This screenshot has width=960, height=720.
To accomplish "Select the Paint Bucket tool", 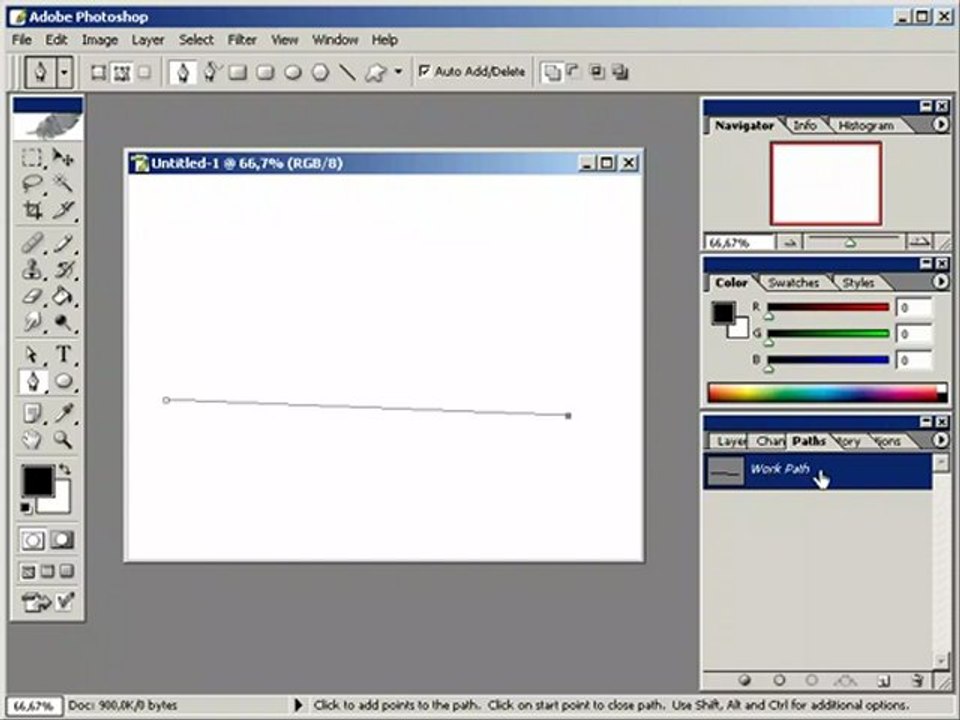I will [62, 296].
